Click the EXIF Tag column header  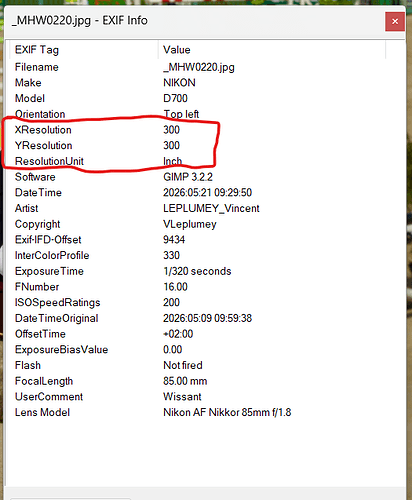84,50
